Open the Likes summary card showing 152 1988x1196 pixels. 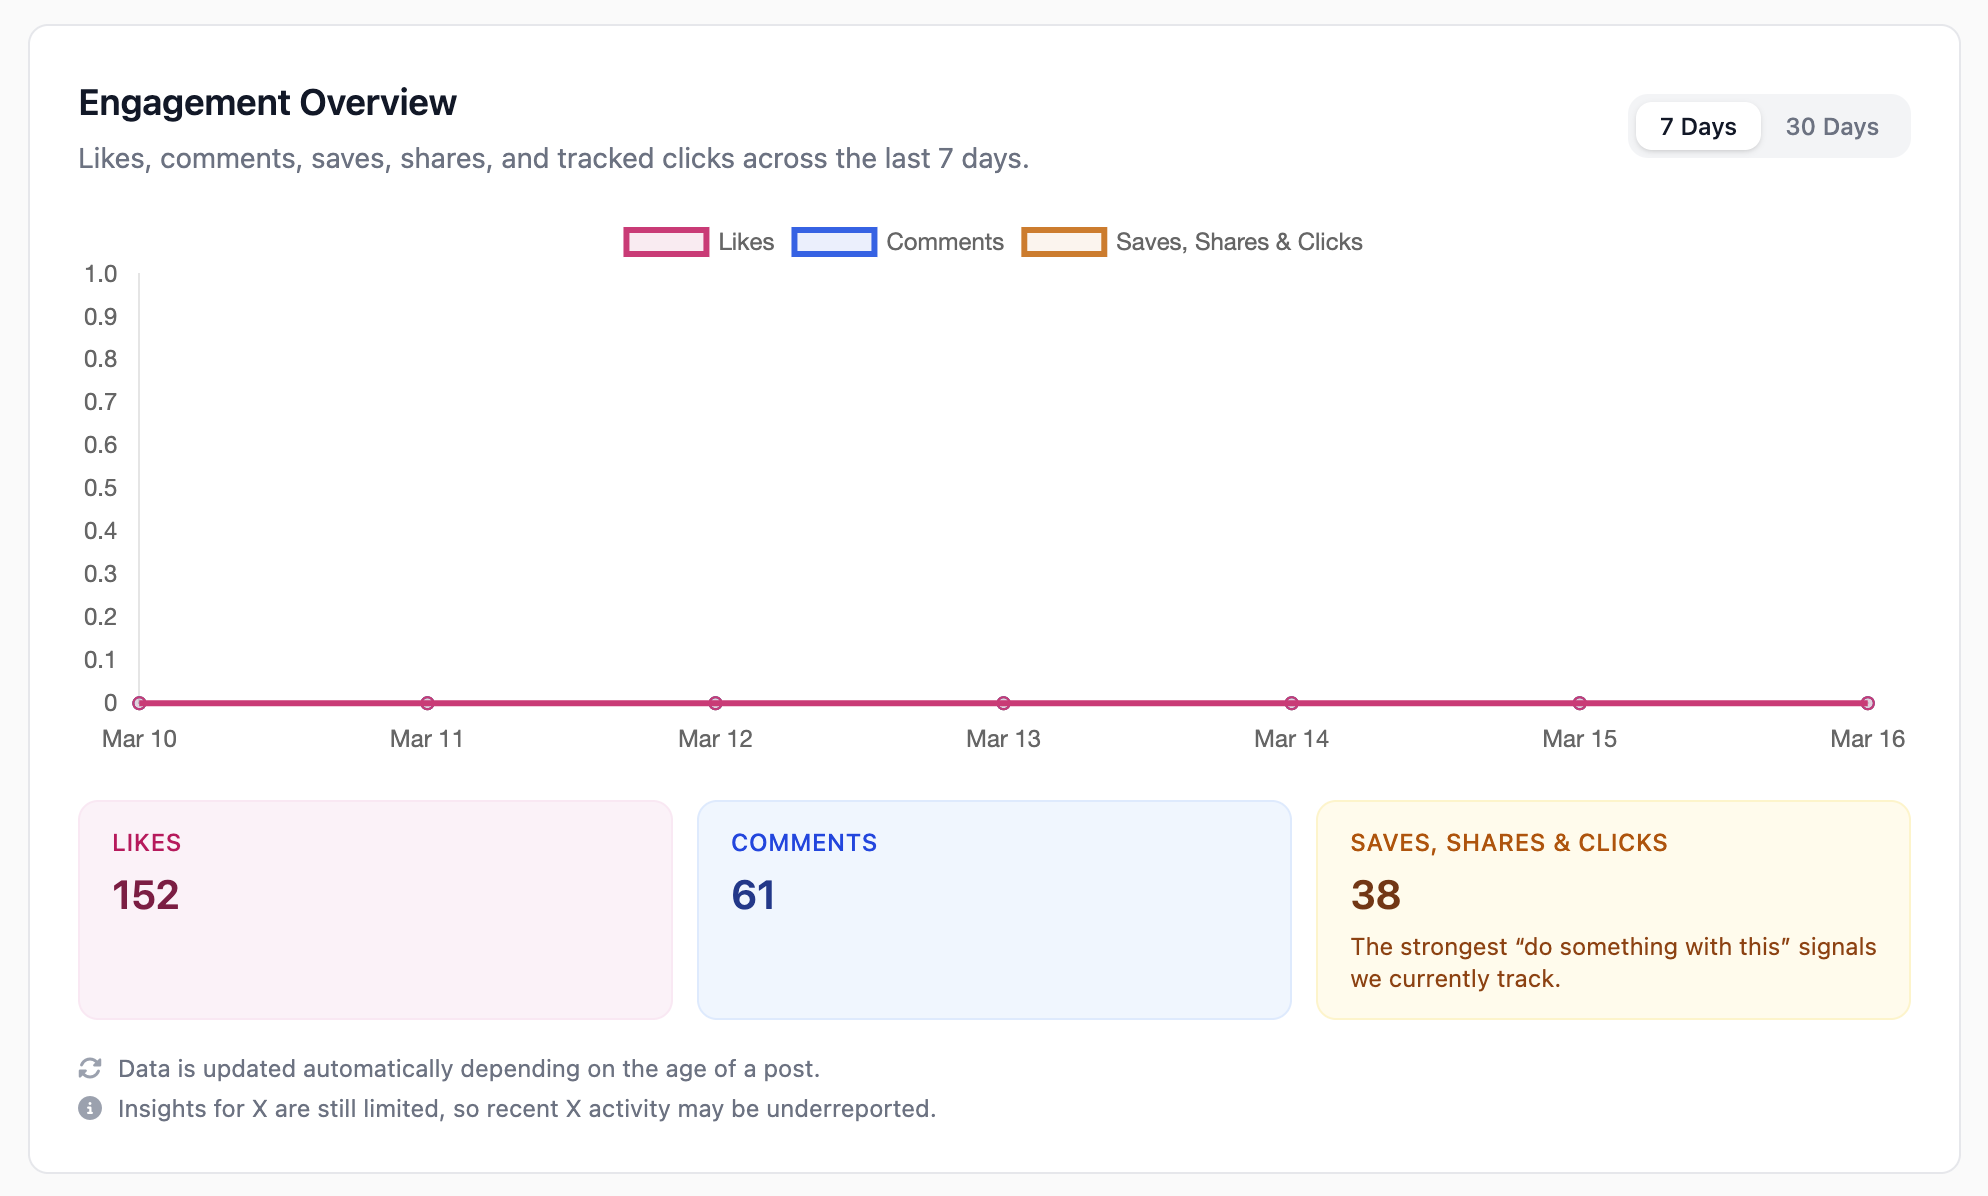coord(375,909)
